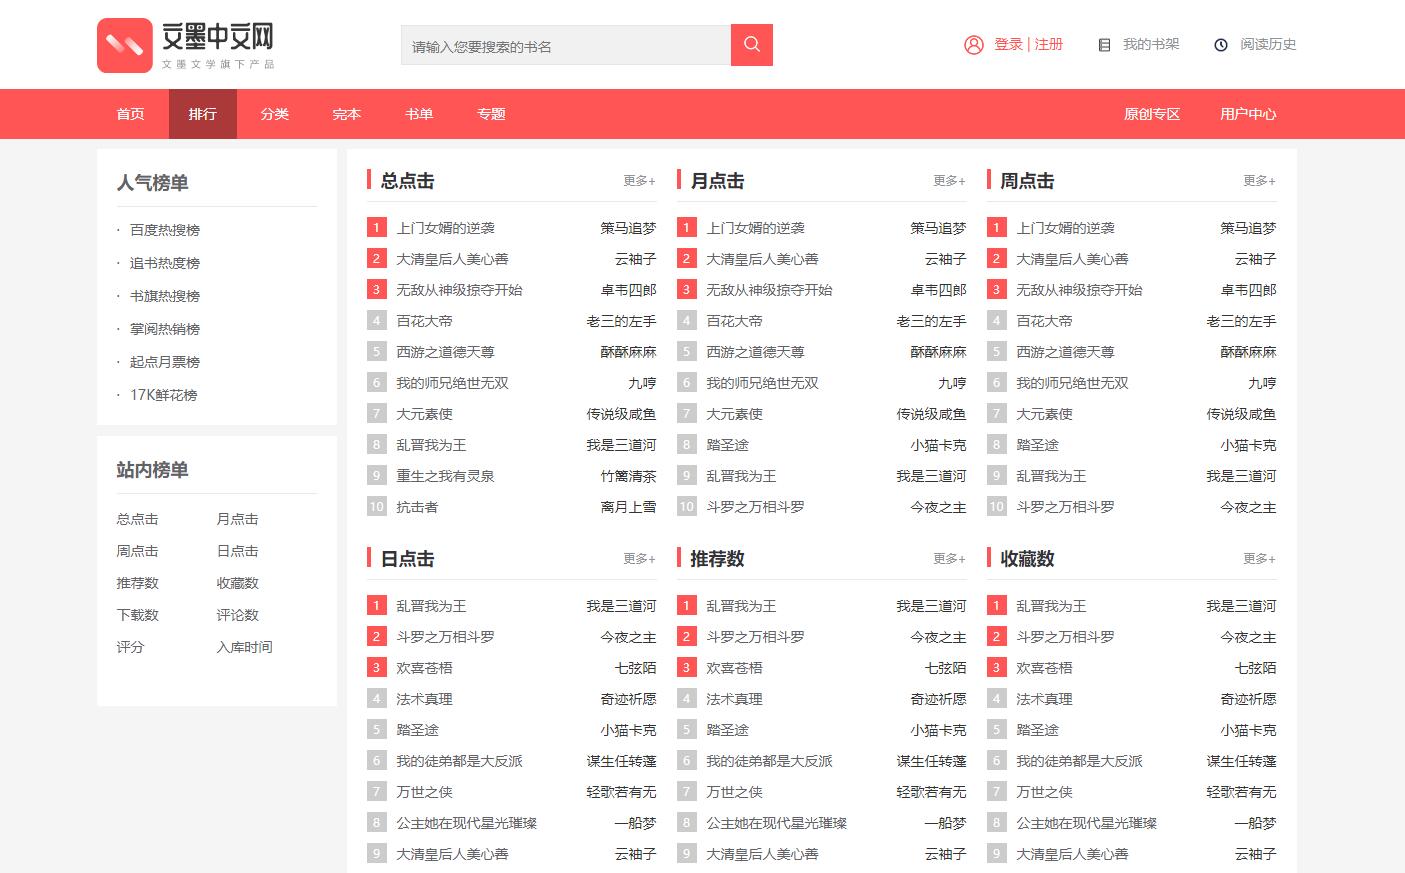Viewport: 1405px width, 873px height.
Task: Open the 专题 nav tab
Action: [x=491, y=114]
